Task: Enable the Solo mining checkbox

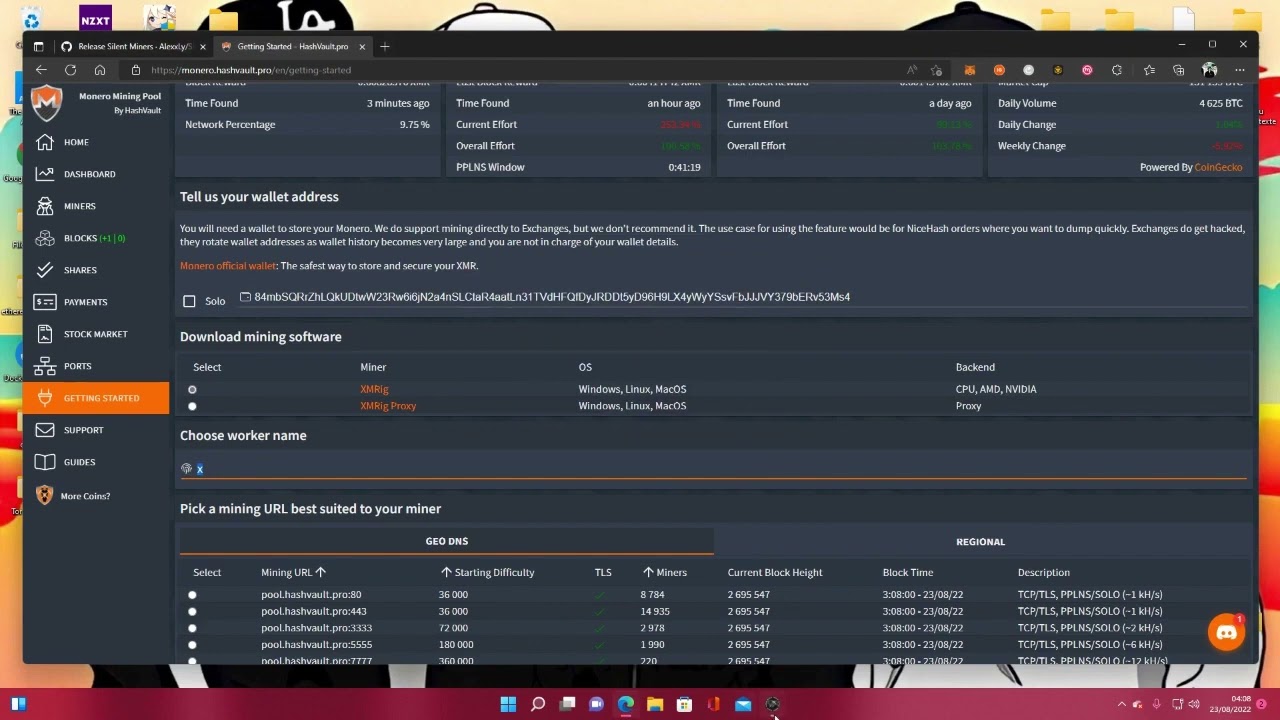Action: pyautogui.click(x=189, y=301)
